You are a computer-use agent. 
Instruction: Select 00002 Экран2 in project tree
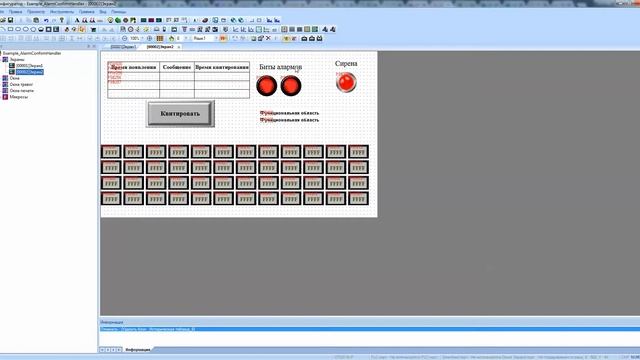click(x=29, y=72)
